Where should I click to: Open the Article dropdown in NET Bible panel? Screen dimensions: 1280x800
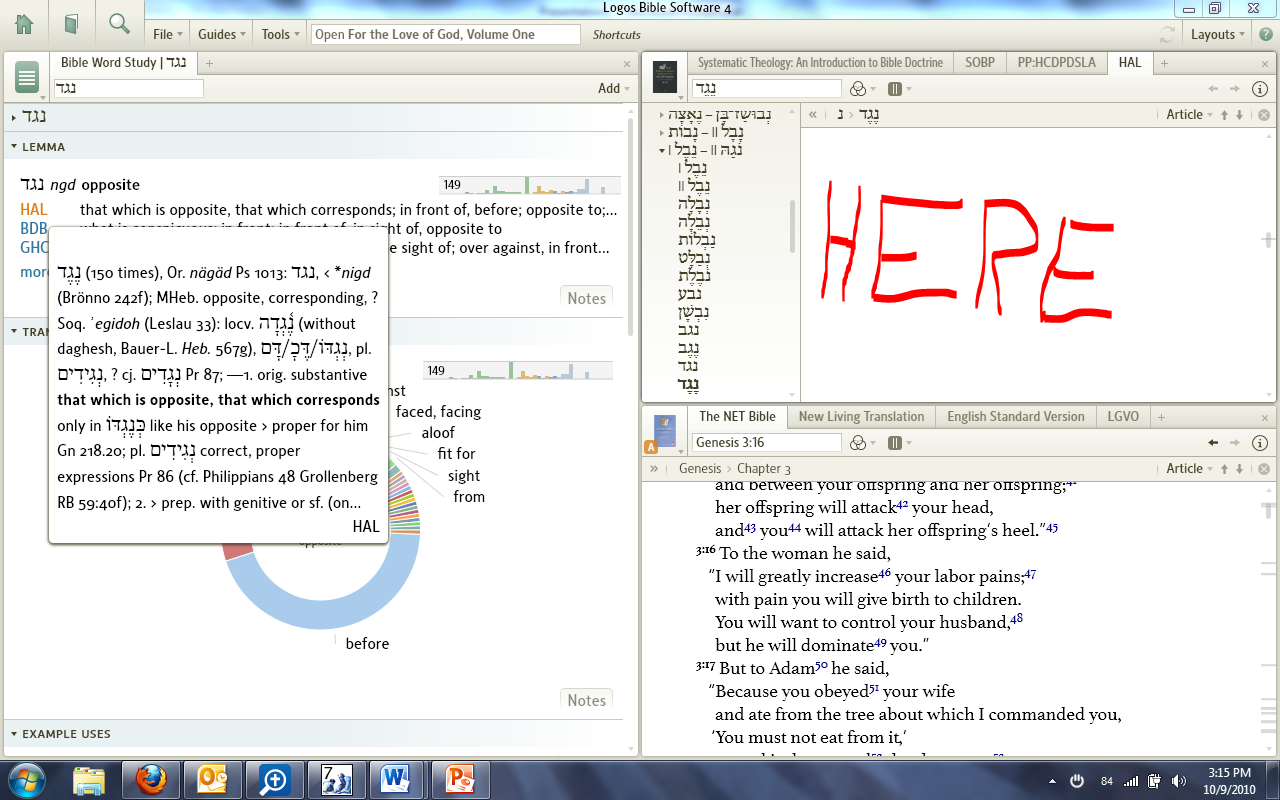pos(1189,468)
